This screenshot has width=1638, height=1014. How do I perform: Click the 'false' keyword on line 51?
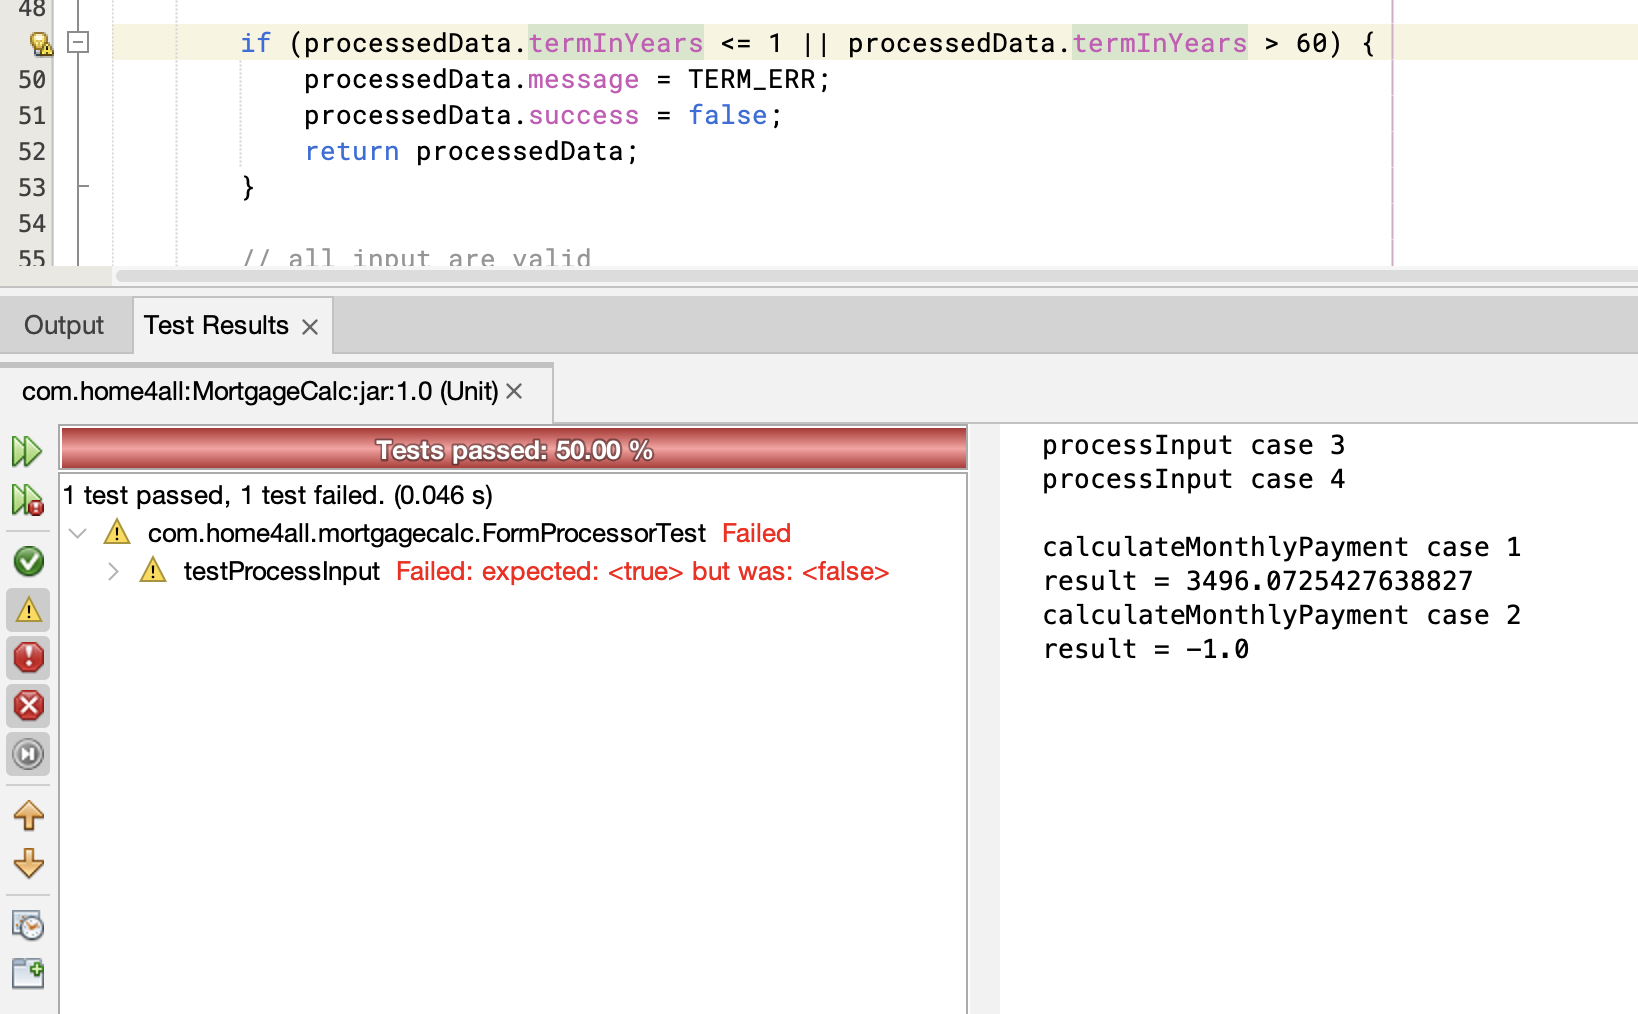[x=727, y=115]
